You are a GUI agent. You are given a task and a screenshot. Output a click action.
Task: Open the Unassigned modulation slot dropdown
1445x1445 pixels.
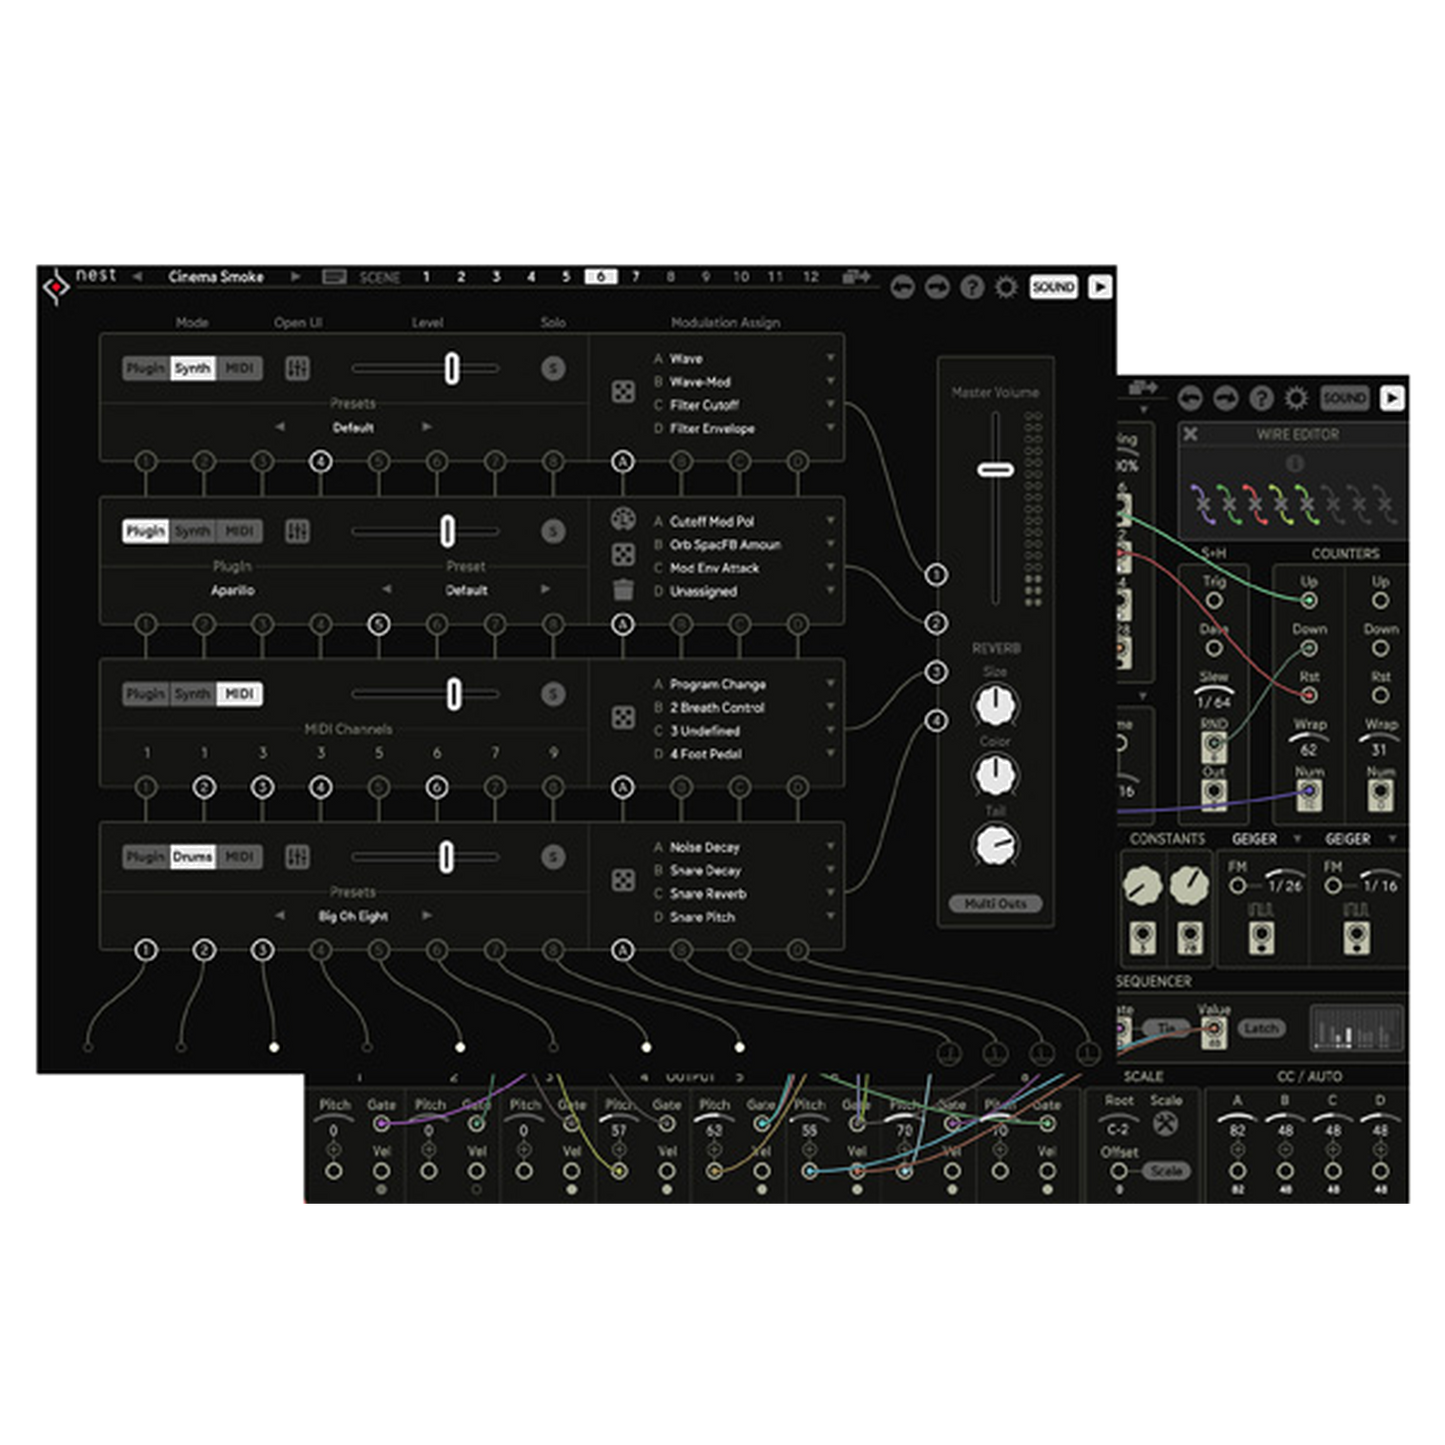(x=830, y=591)
